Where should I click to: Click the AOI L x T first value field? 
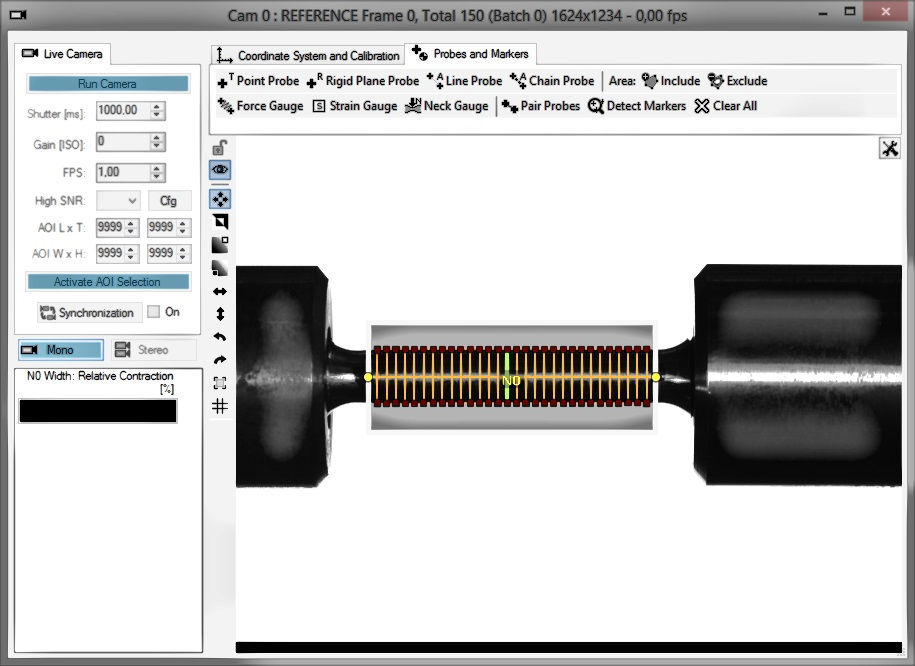[x=110, y=227]
